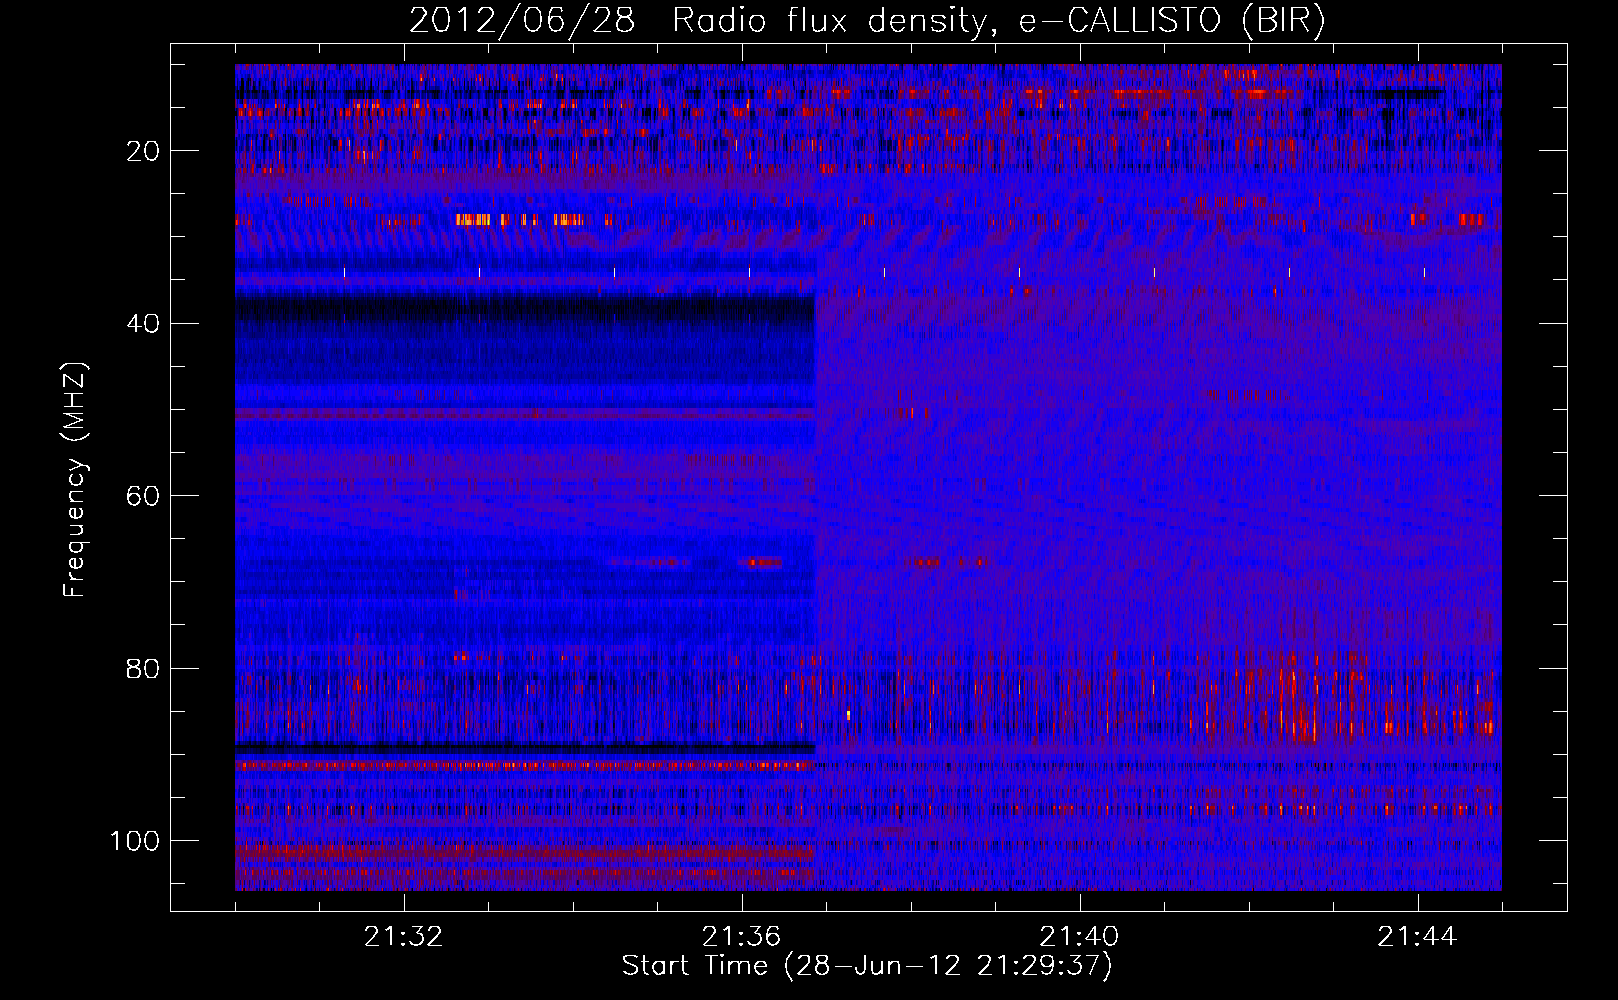
Task: Click the '100' frequency tick label
Action: click(135, 841)
